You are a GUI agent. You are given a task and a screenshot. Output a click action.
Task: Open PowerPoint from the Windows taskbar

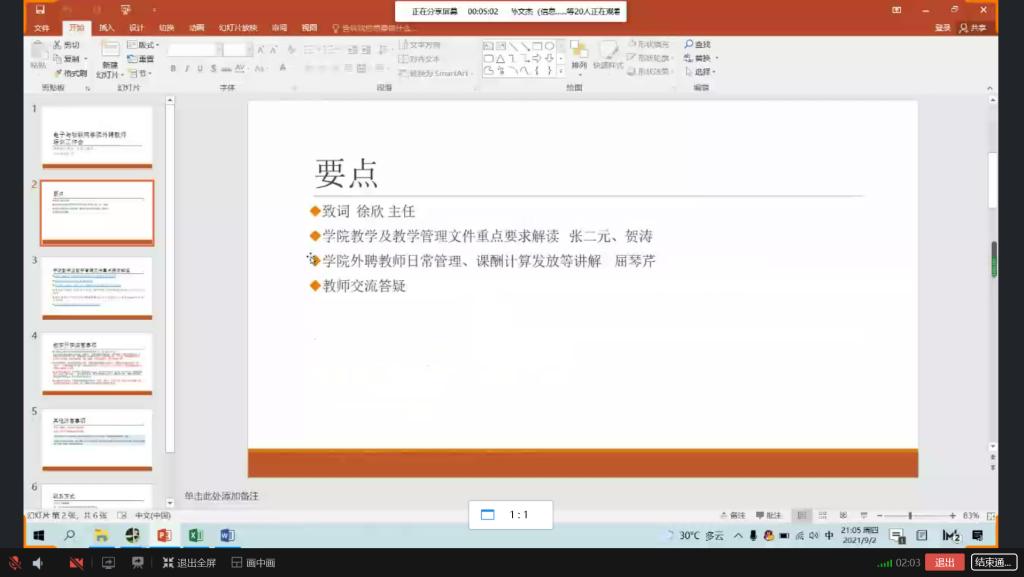164,536
